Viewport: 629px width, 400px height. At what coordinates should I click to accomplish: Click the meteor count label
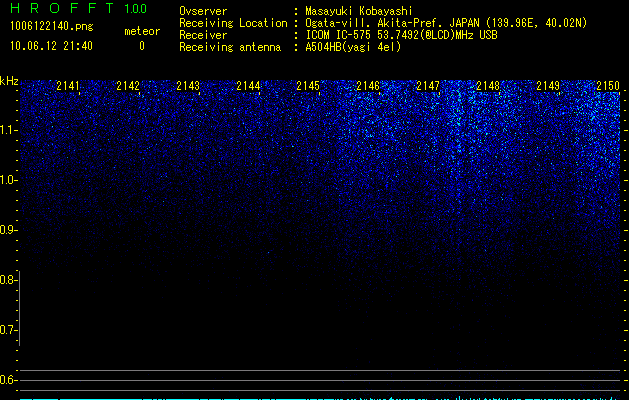[x=142, y=31]
